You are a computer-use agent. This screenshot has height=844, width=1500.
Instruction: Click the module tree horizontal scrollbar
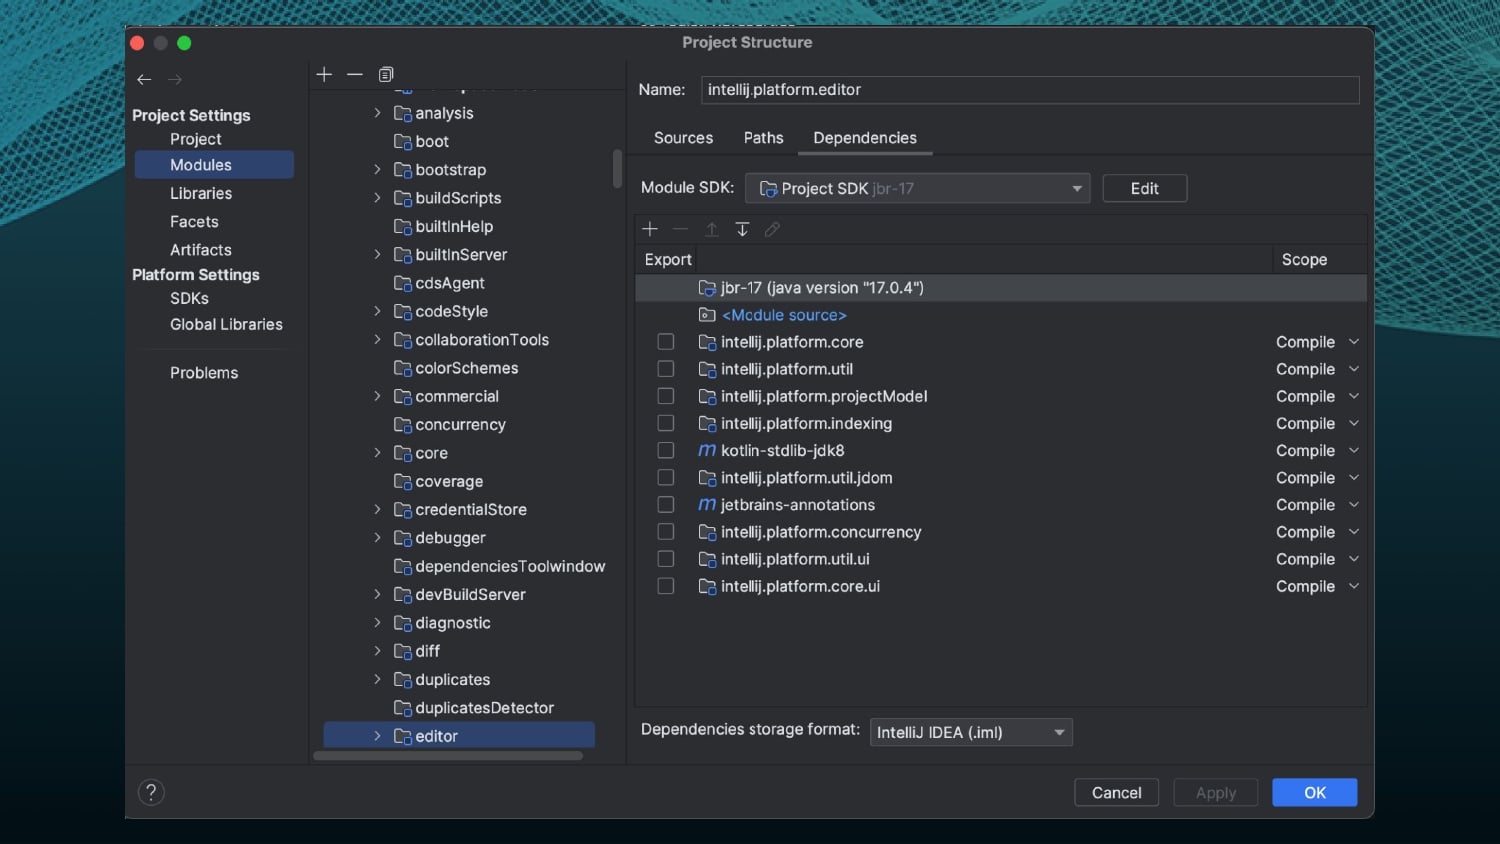(448, 756)
